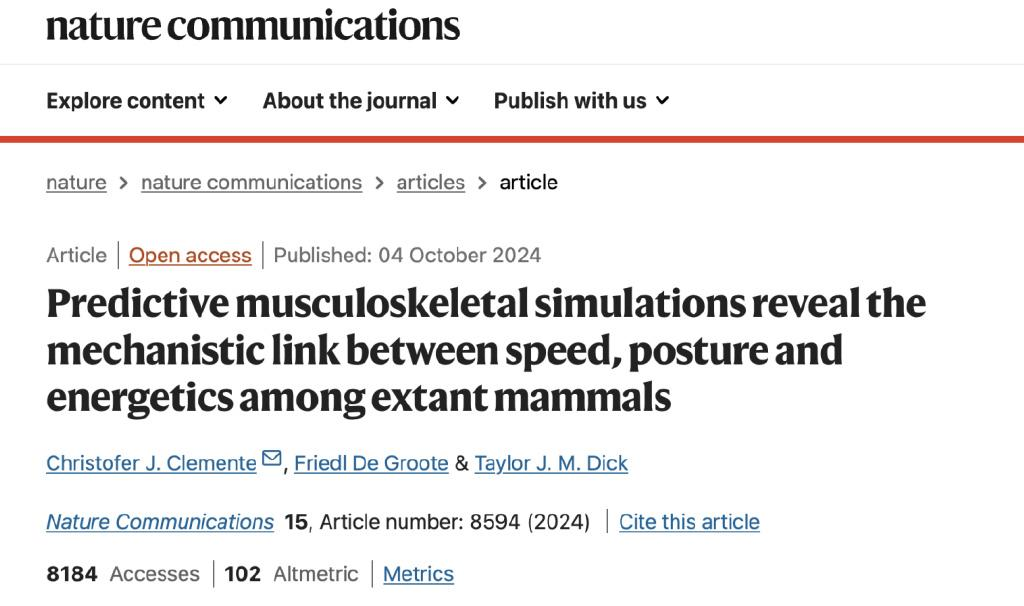
Task: Click the envelope icon beside Christofer J. Clemente
Action: [272, 458]
